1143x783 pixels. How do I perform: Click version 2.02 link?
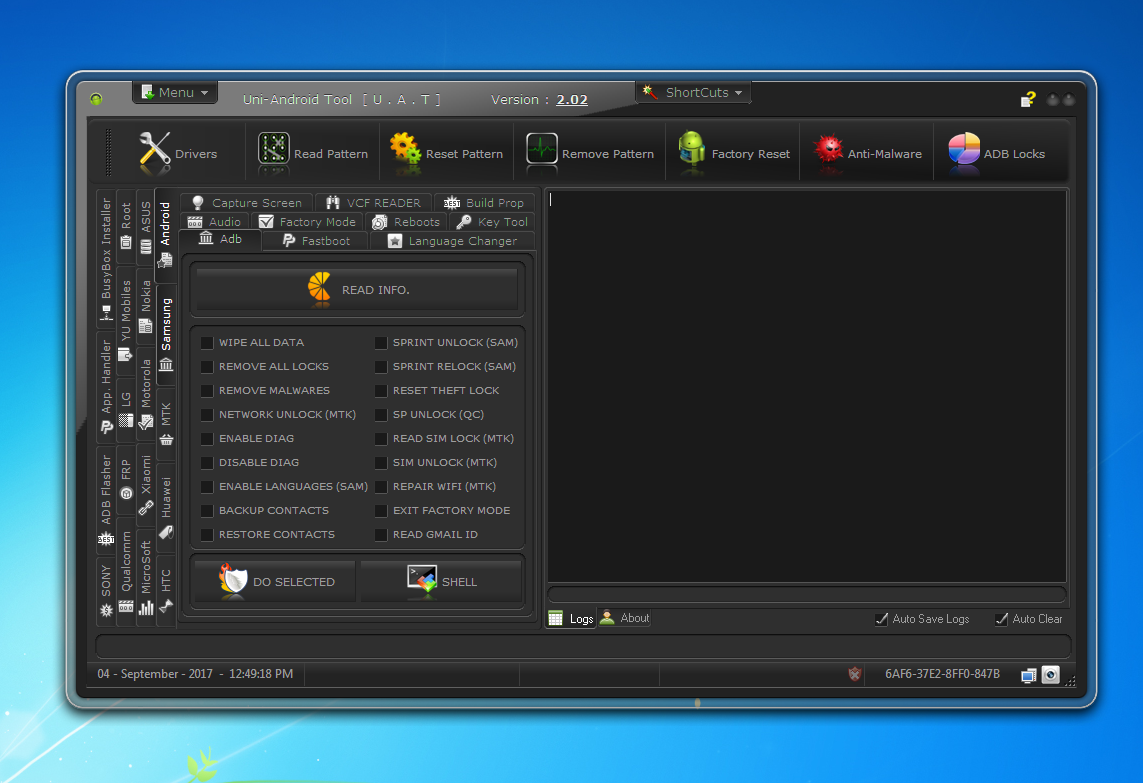pyautogui.click(x=572, y=100)
